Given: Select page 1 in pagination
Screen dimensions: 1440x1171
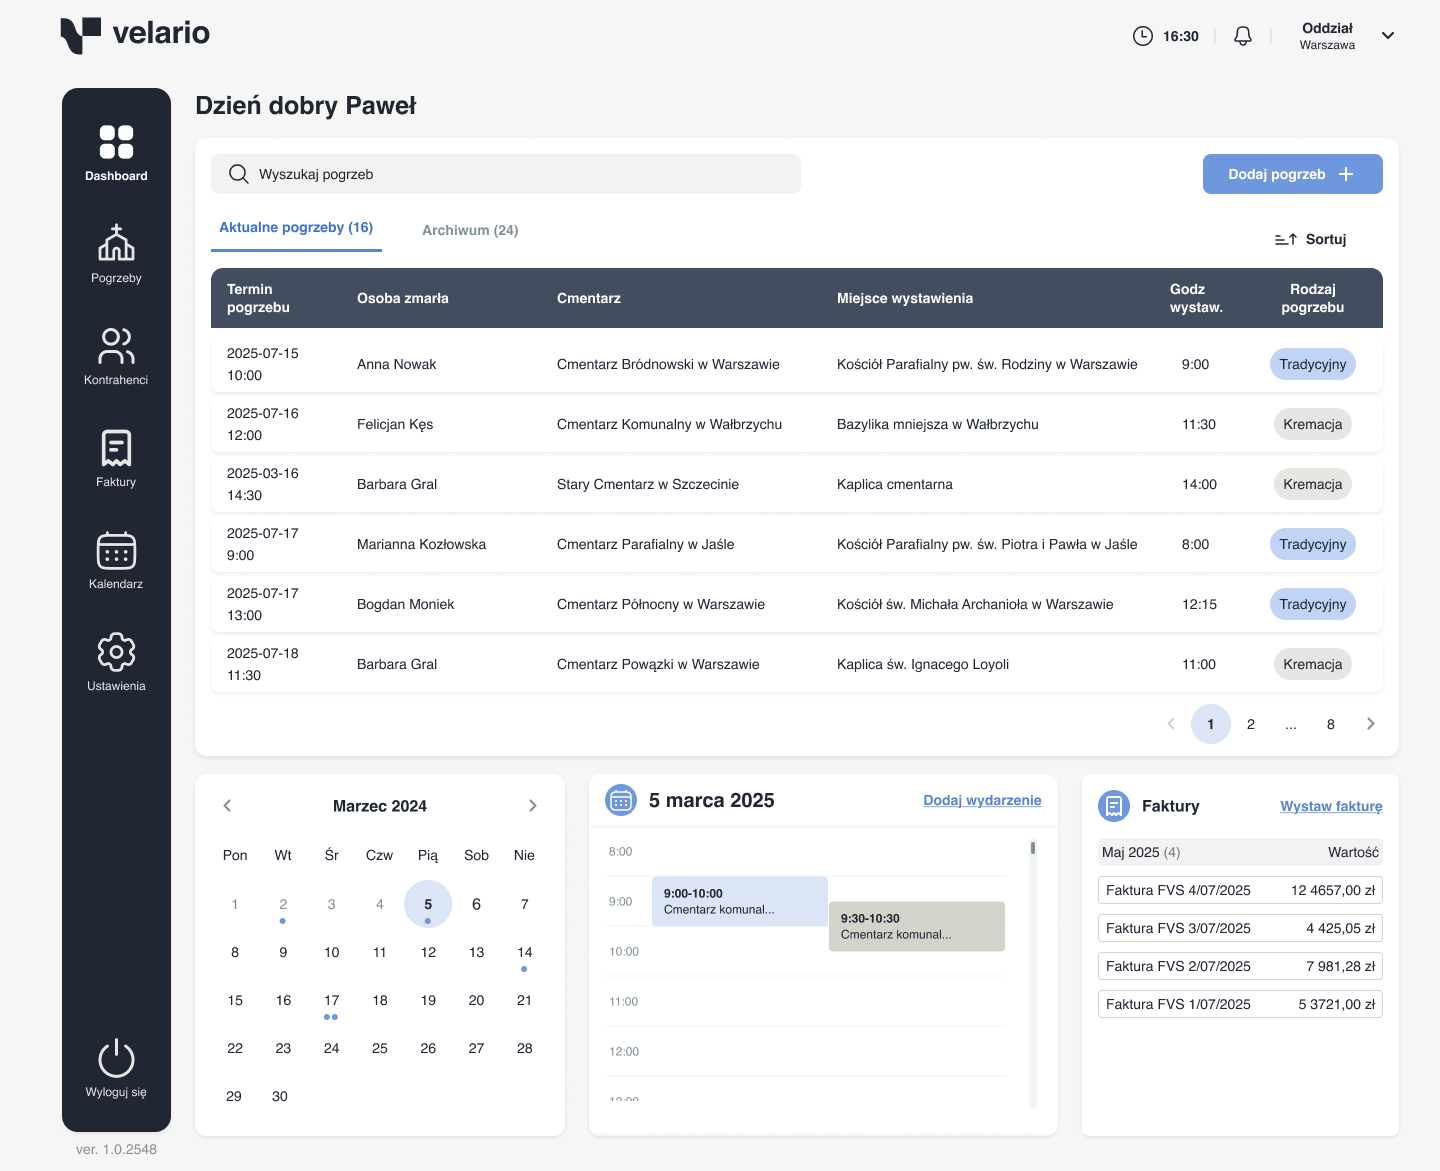Looking at the screenshot, I should coord(1211,724).
